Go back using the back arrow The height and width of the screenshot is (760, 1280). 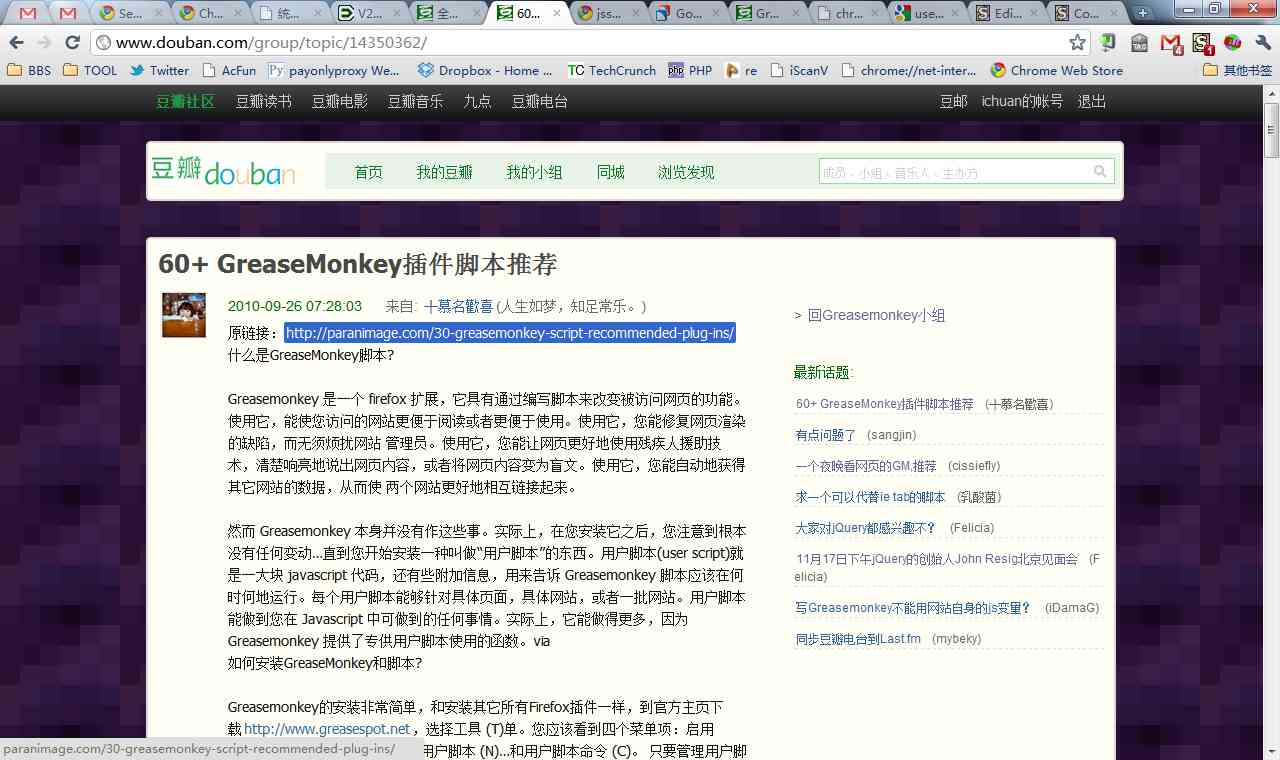16,43
